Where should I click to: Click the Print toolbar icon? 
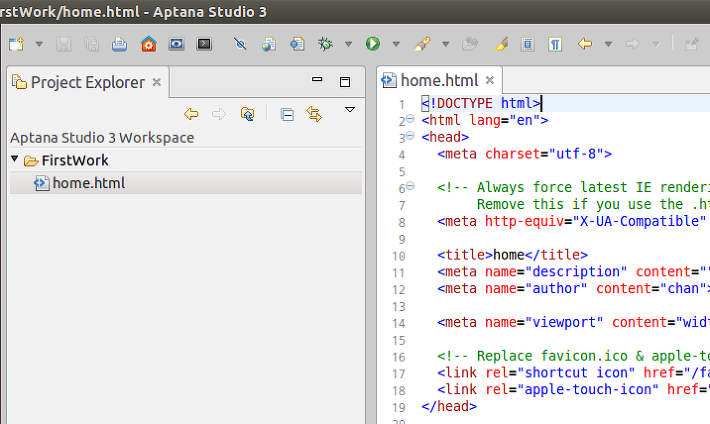pyautogui.click(x=120, y=44)
